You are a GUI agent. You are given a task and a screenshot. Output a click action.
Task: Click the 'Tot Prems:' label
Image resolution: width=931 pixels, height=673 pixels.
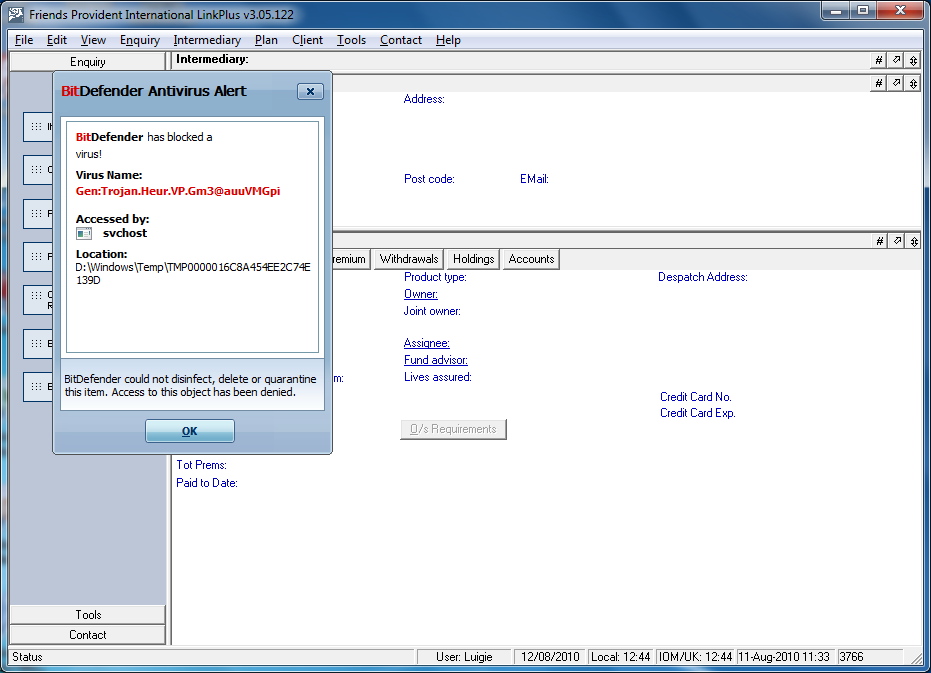201,465
